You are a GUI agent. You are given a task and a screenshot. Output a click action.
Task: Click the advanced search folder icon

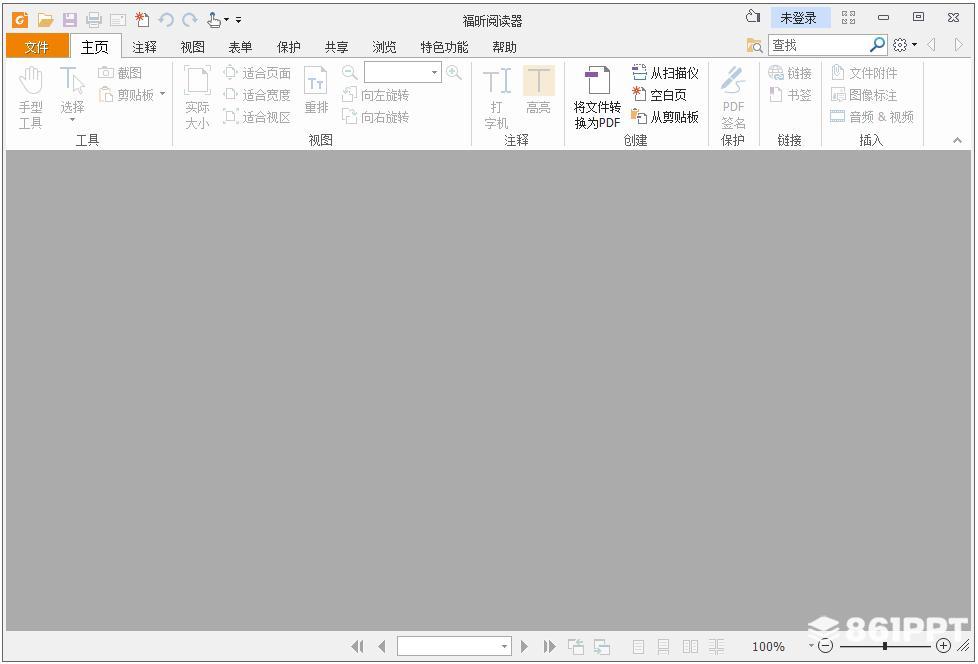click(x=754, y=45)
